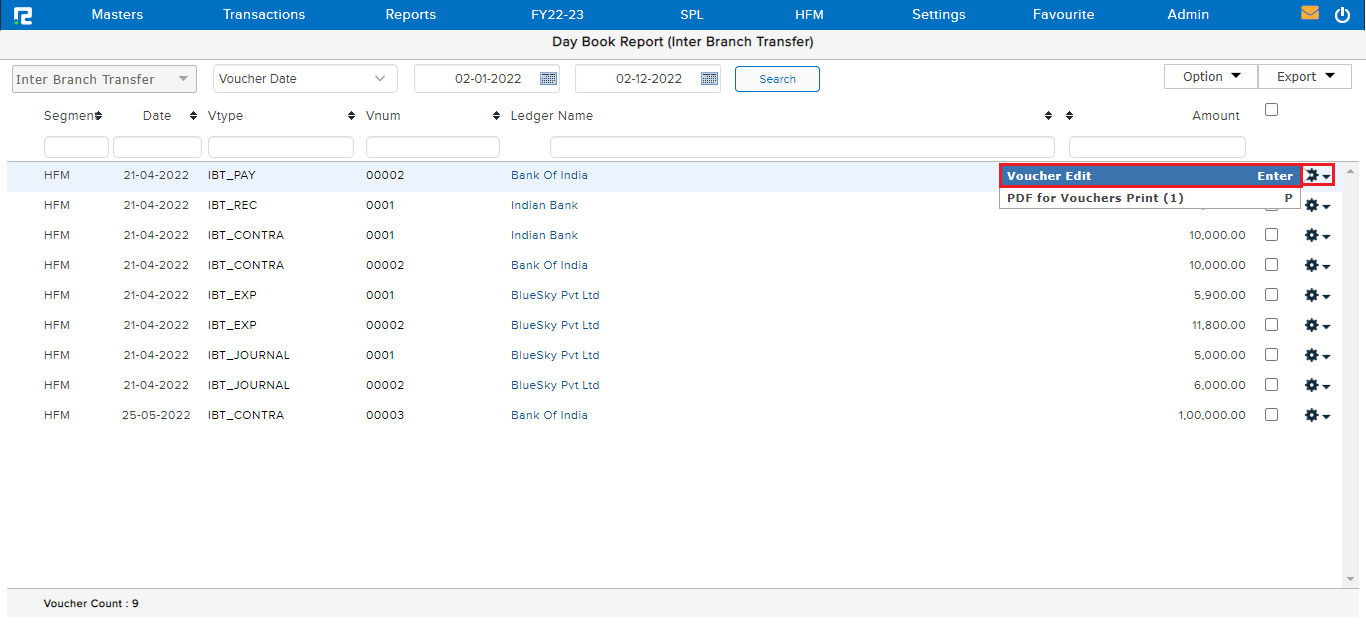Click the app logo icon at top-left
This screenshot has height=625, width=1366.
22,15
